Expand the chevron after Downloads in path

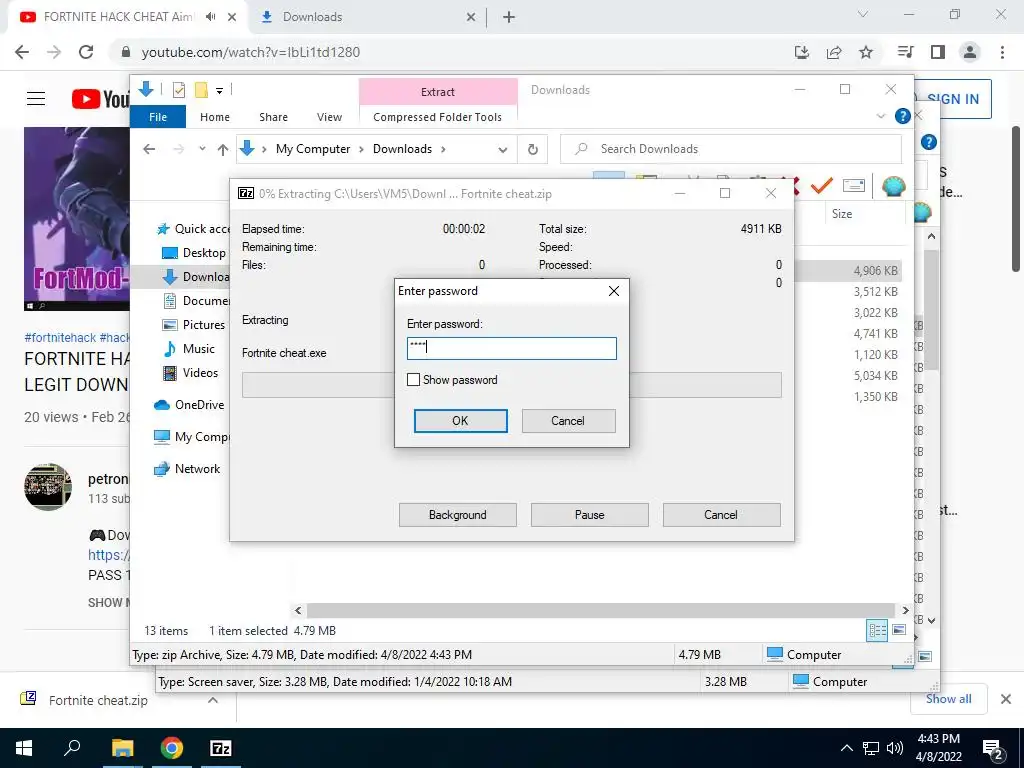coord(443,149)
